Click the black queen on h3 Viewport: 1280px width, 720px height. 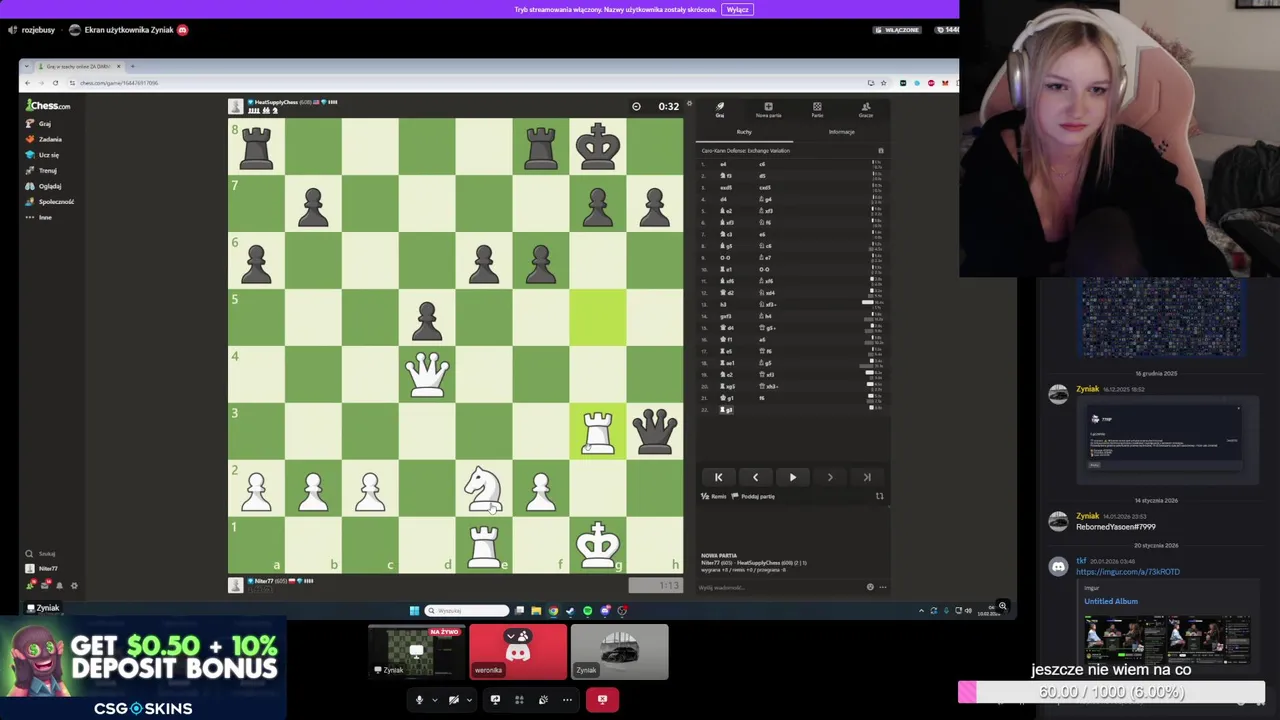[x=655, y=431]
